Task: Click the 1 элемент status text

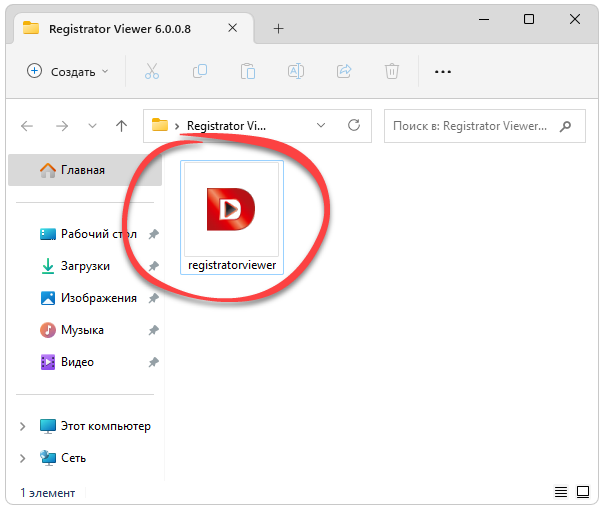Action: click(x=48, y=493)
